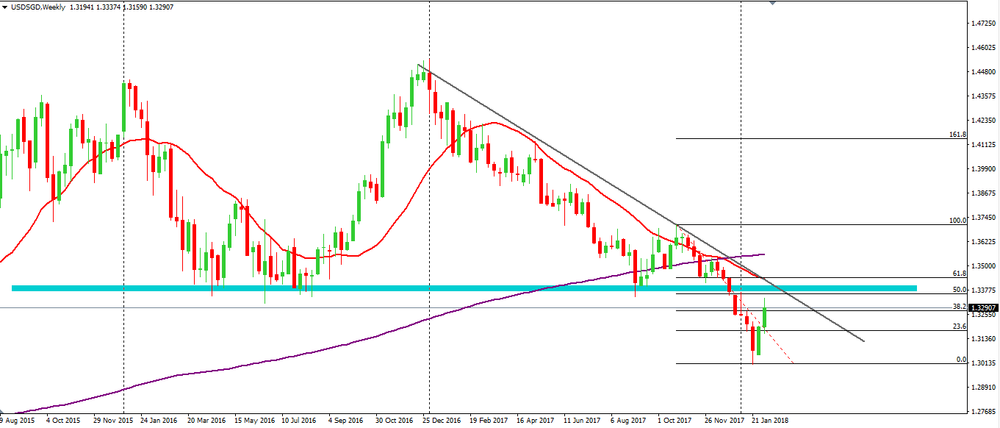Click the chart shift triangle marker at top

pos(773,3)
